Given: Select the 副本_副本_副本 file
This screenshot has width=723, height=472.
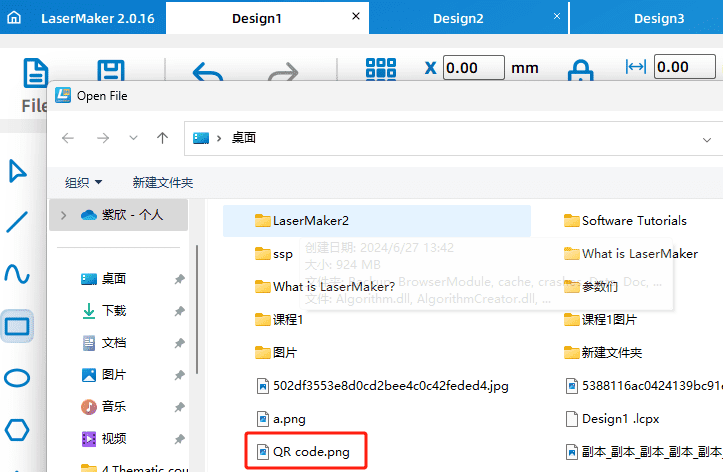Looking at the screenshot, I should click(x=644, y=452).
